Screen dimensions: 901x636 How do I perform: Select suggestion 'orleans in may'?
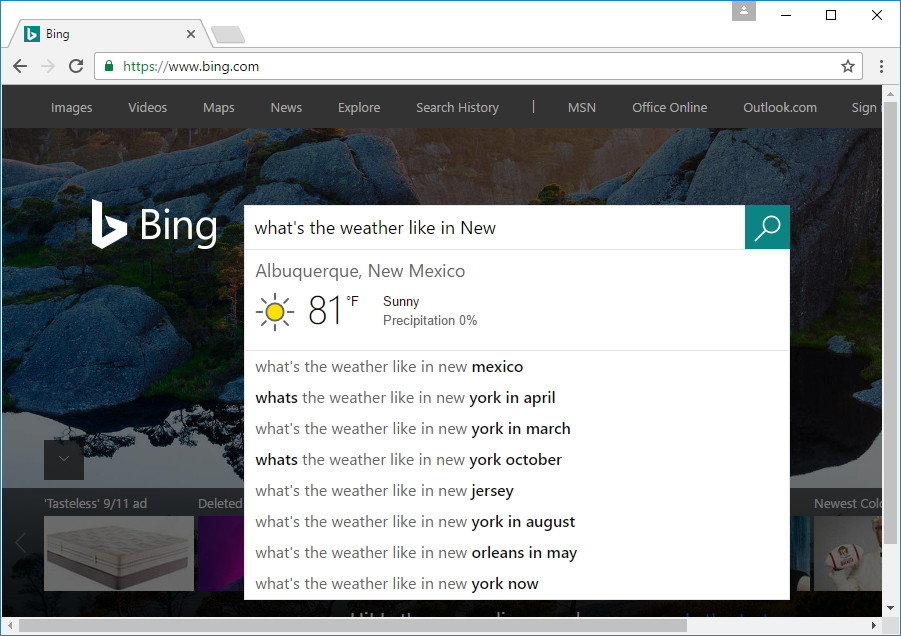(517, 553)
